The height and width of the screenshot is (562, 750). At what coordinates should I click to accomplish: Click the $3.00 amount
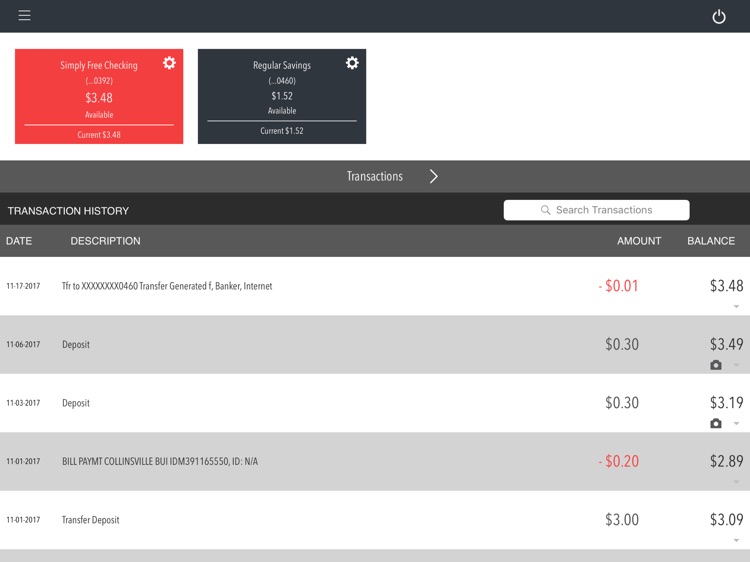(x=622, y=520)
